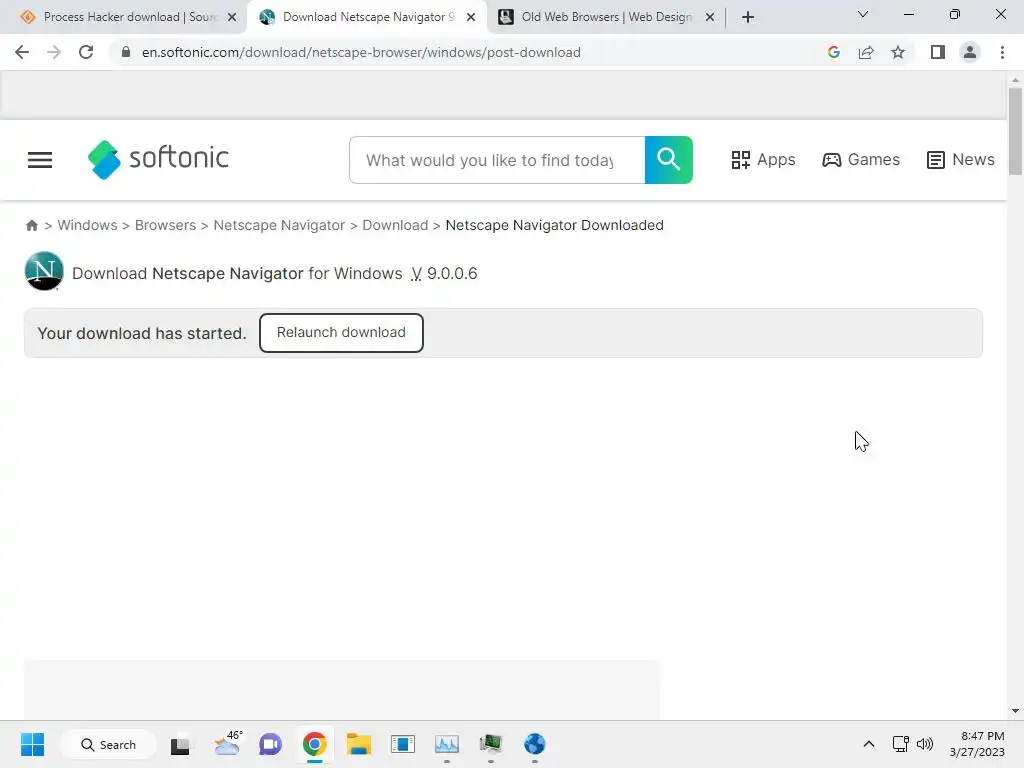Open the graph monitor app on the taskbar
Image resolution: width=1024 pixels, height=768 pixels.
pyautogui.click(x=447, y=744)
